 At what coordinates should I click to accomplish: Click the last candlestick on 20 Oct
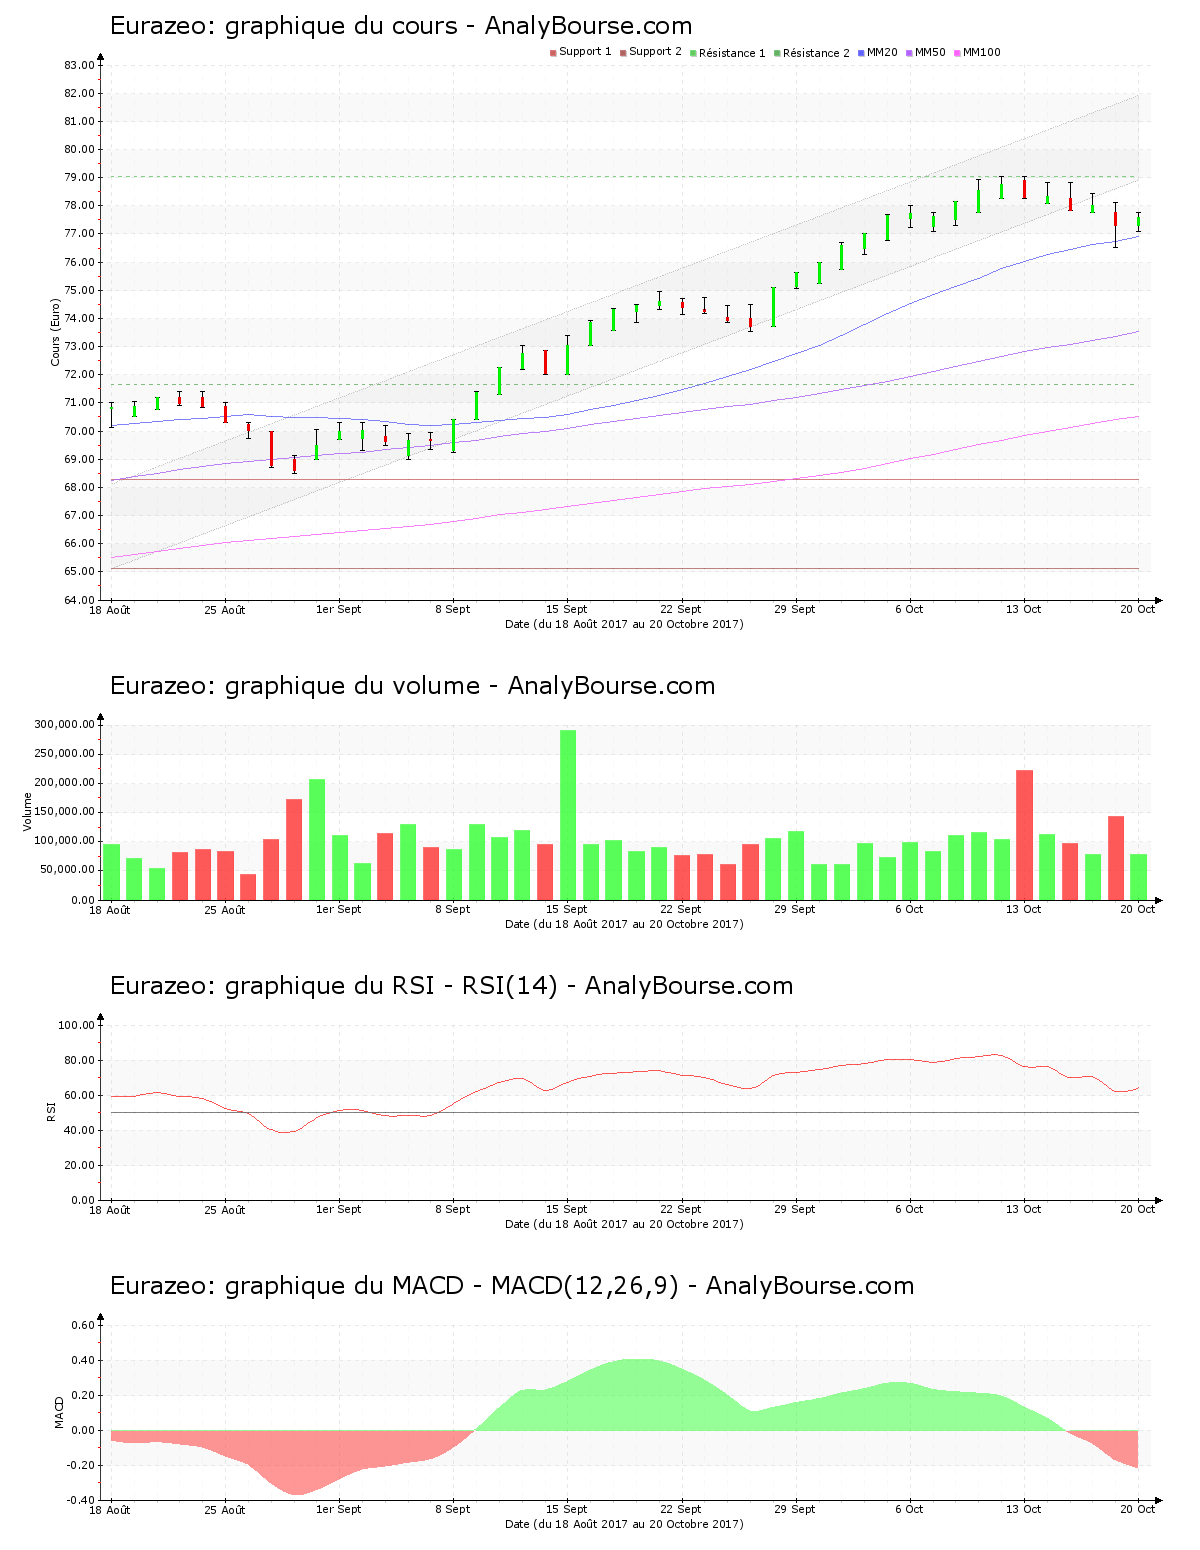pos(1138,223)
